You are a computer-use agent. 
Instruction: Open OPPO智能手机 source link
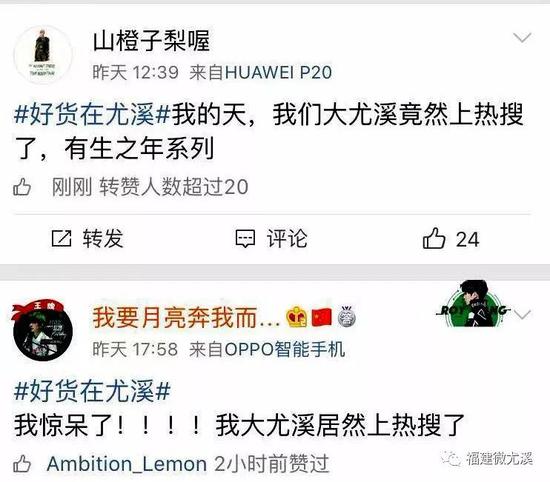pos(284,349)
